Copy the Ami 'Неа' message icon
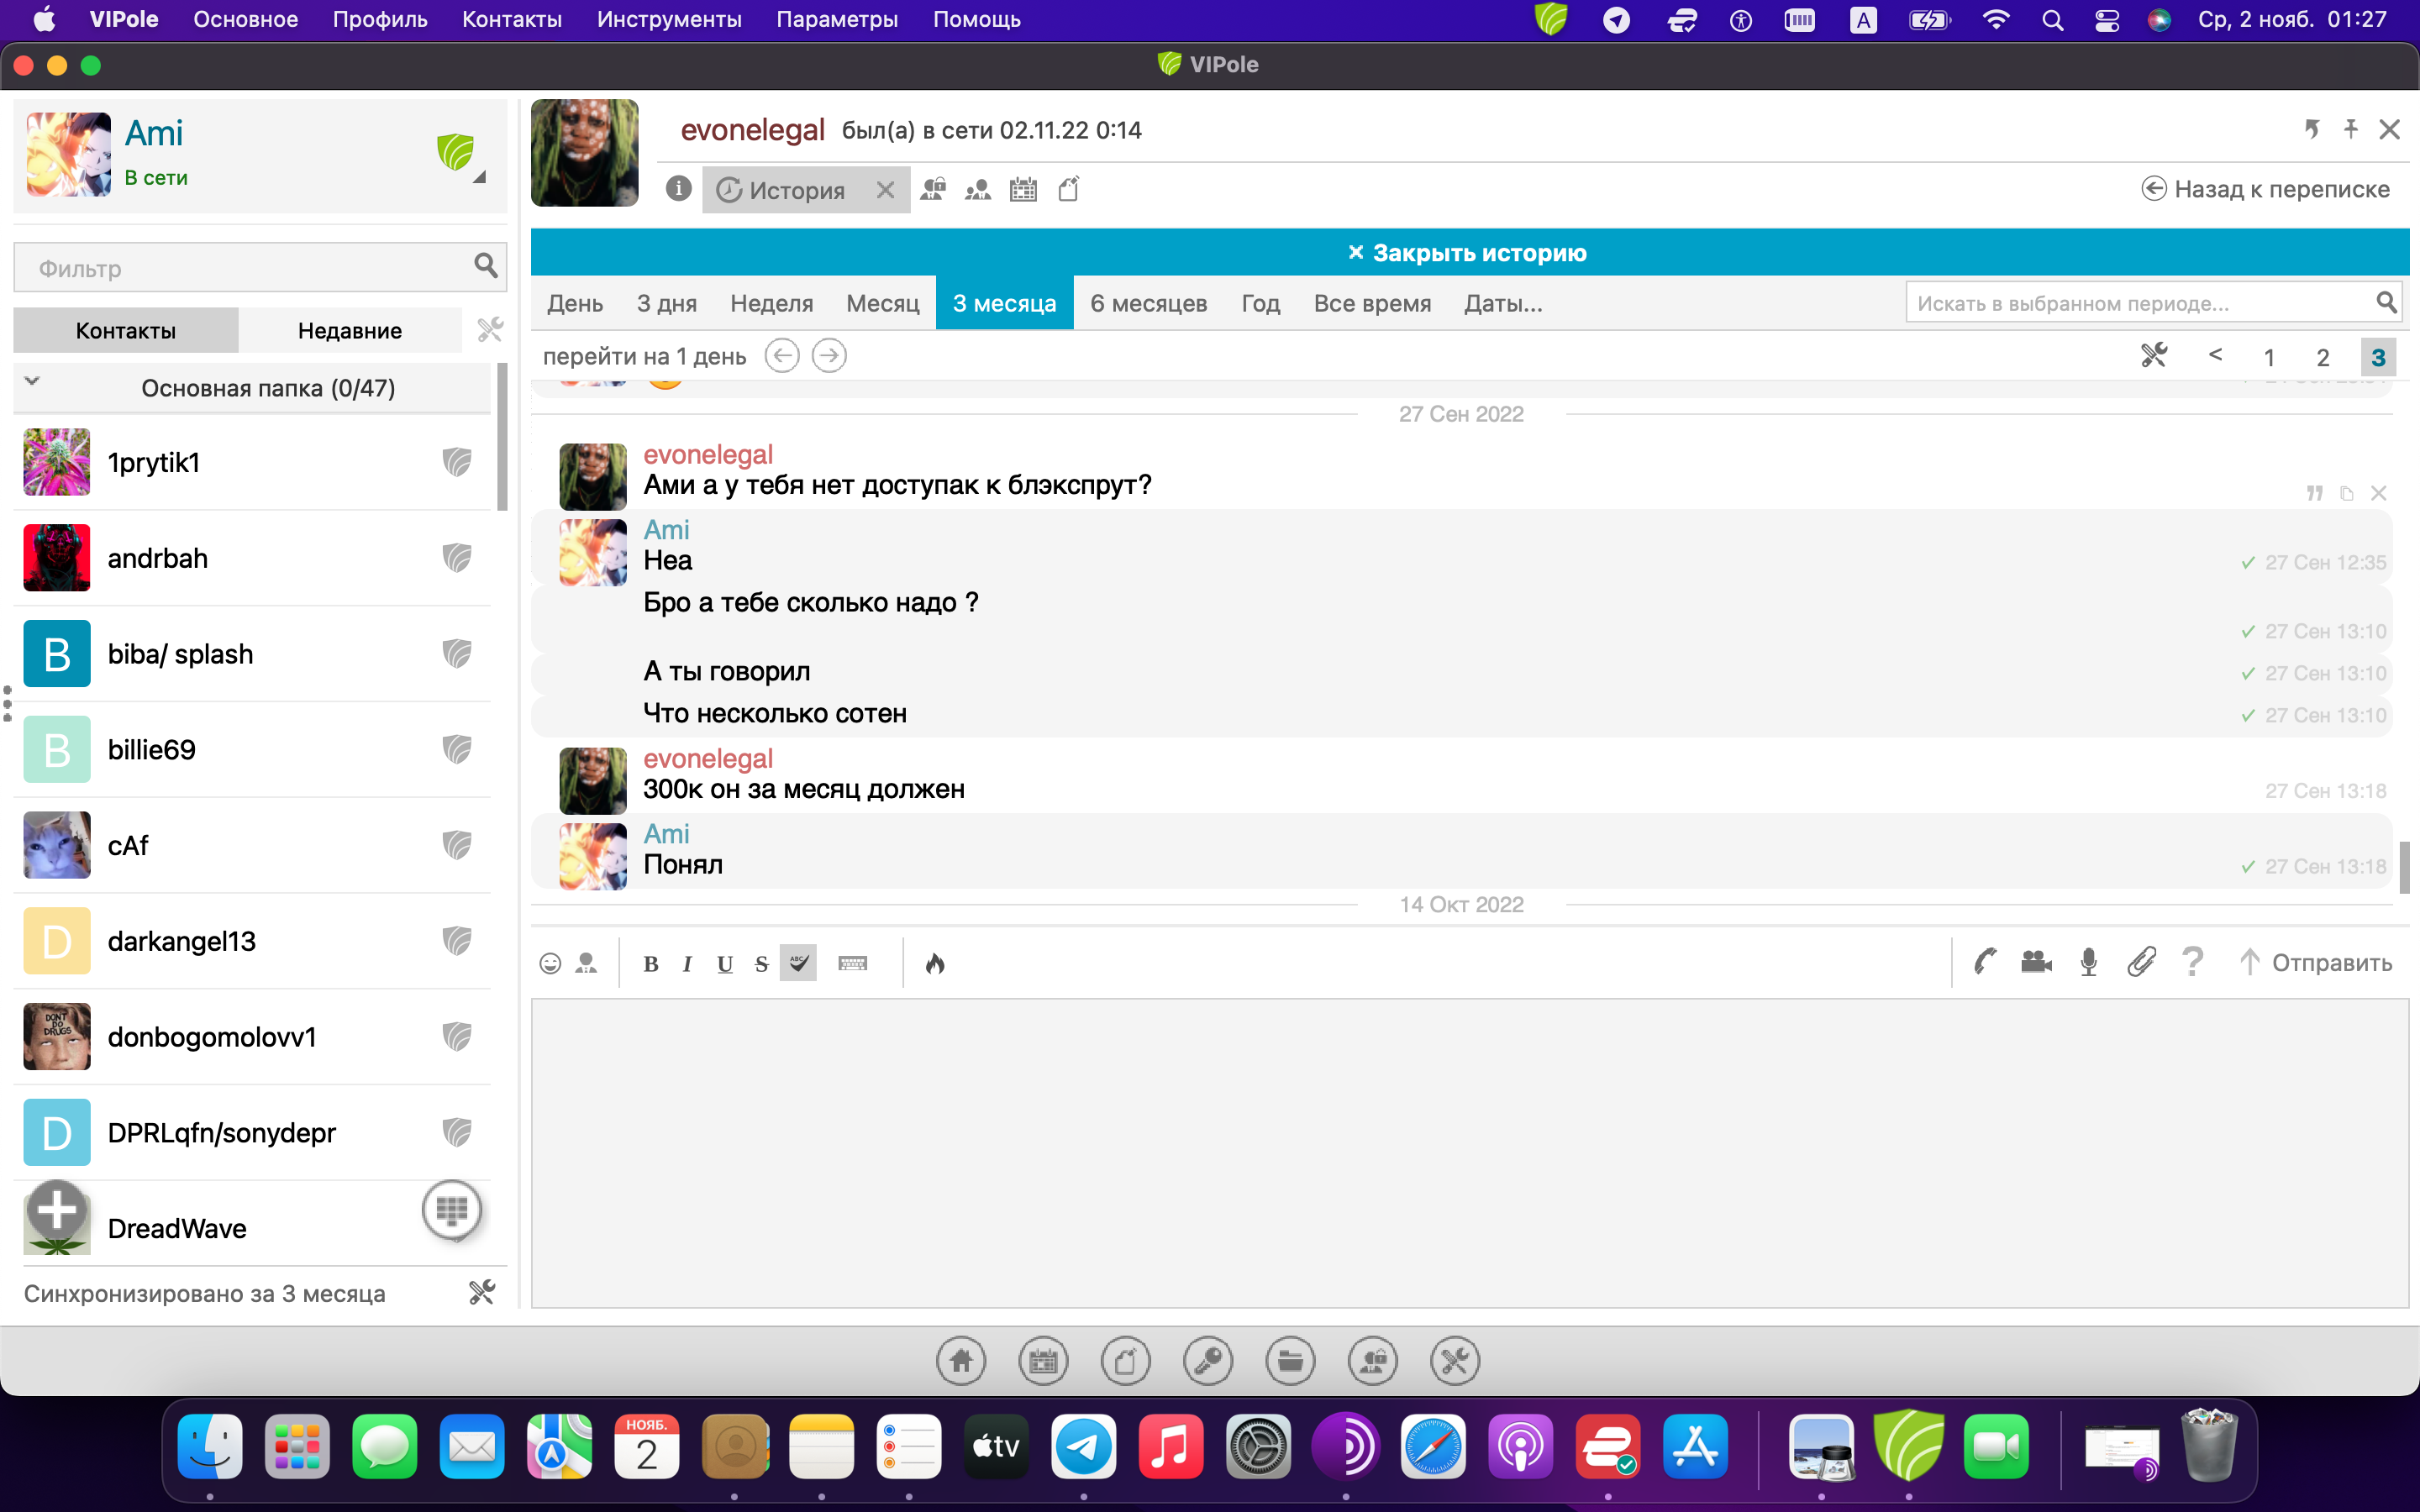 tap(2347, 493)
